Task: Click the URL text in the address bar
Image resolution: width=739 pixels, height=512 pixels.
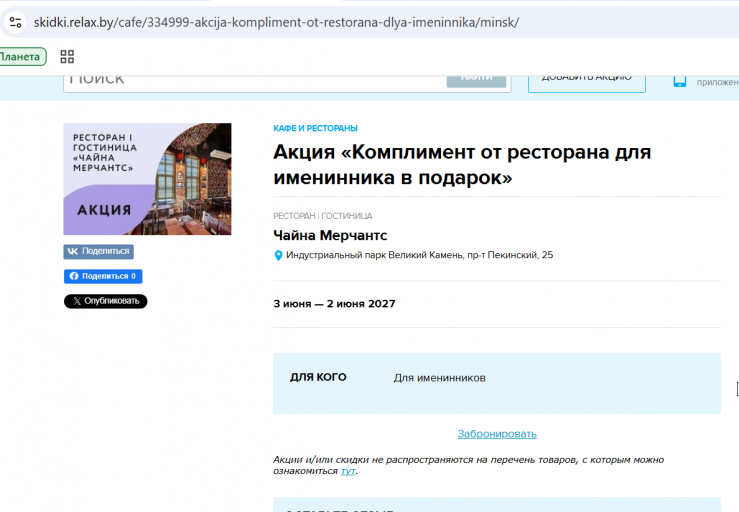Action: pos(276,22)
